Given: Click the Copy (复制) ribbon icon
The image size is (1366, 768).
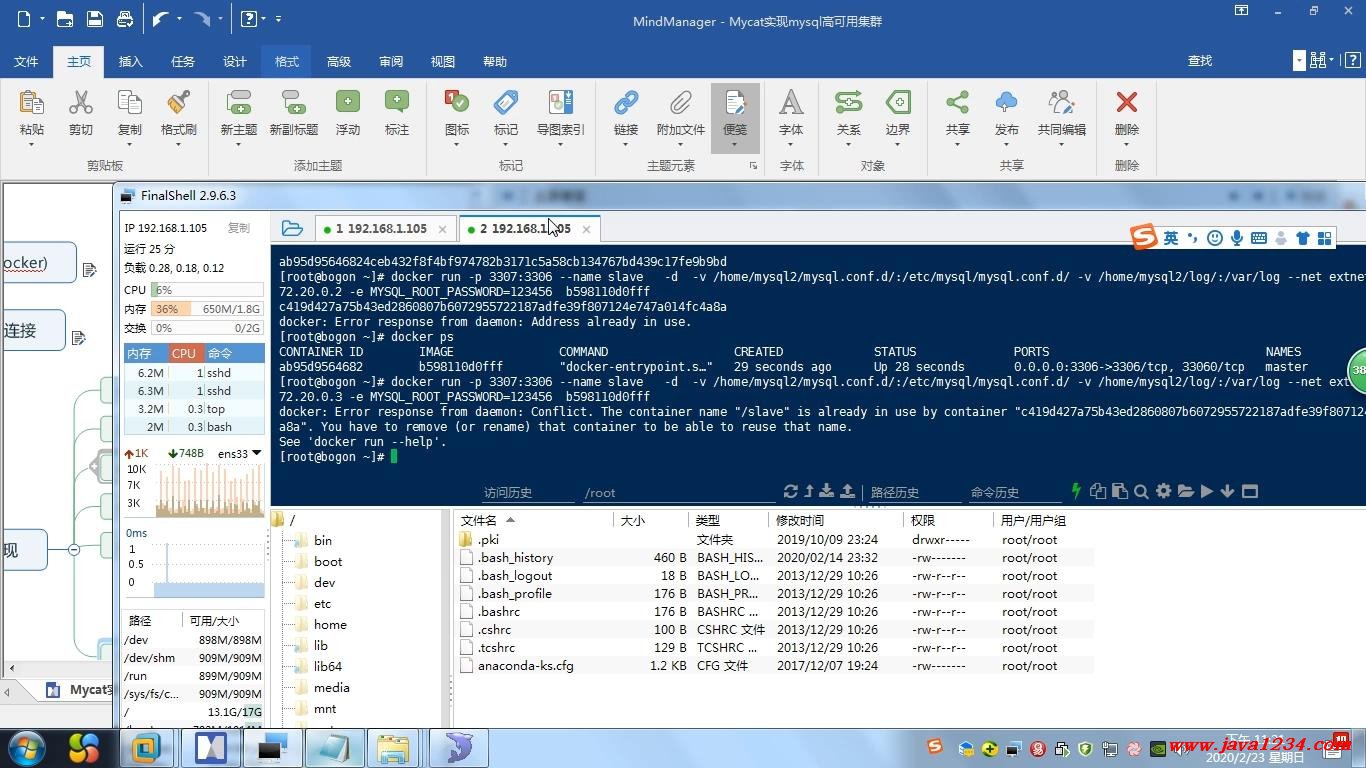Looking at the screenshot, I should 130,103.
